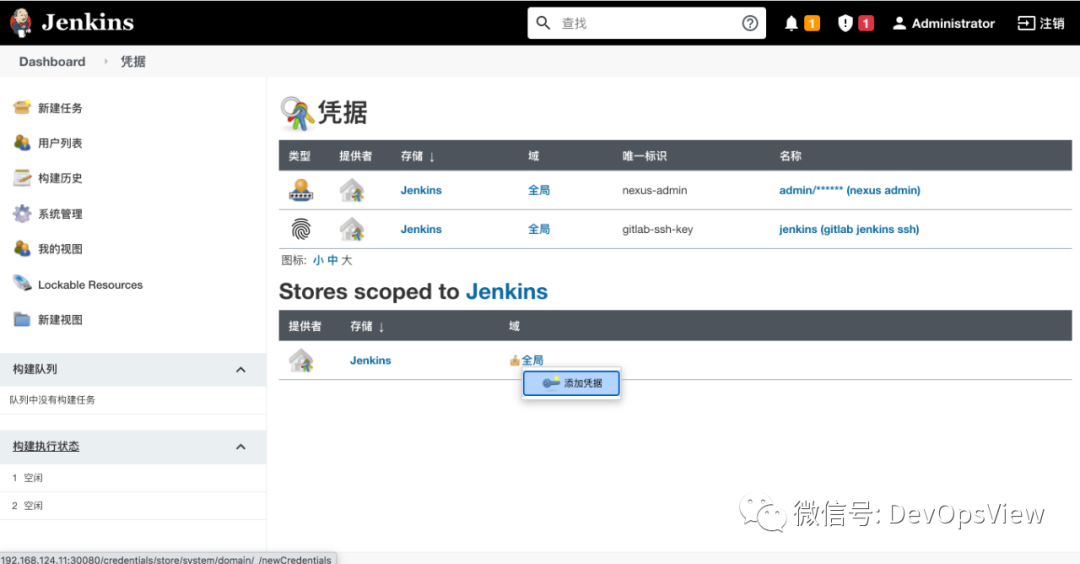Screen dimensions: 1080x564
Task: Collapse the 构建执行状态 panel
Action: tap(240, 447)
